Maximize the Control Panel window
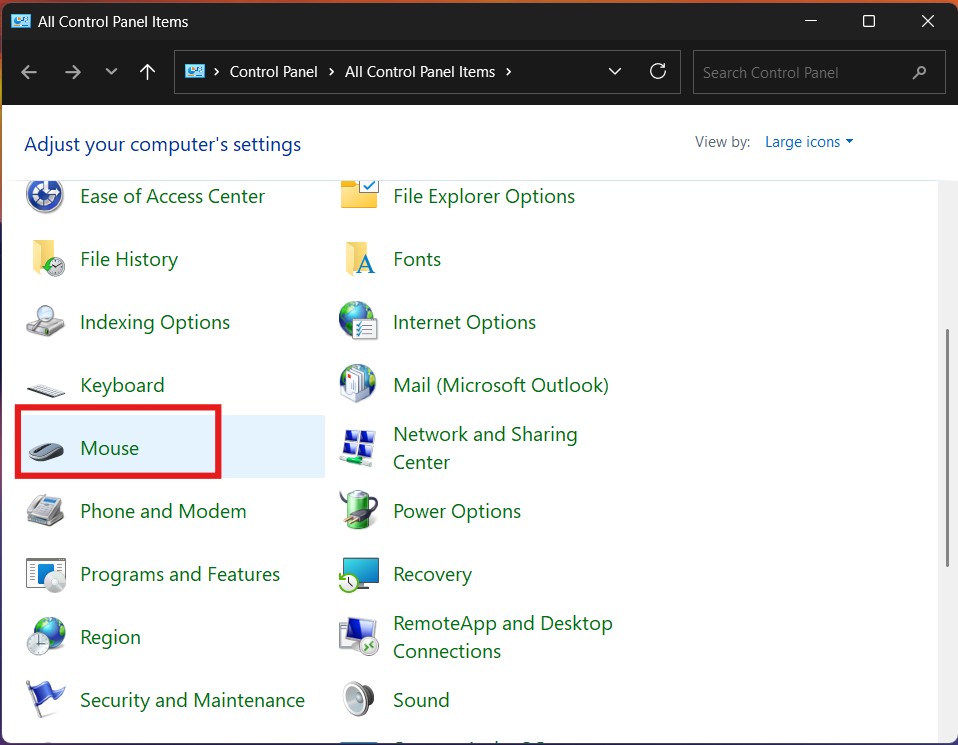The image size is (958, 745). click(869, 21)
